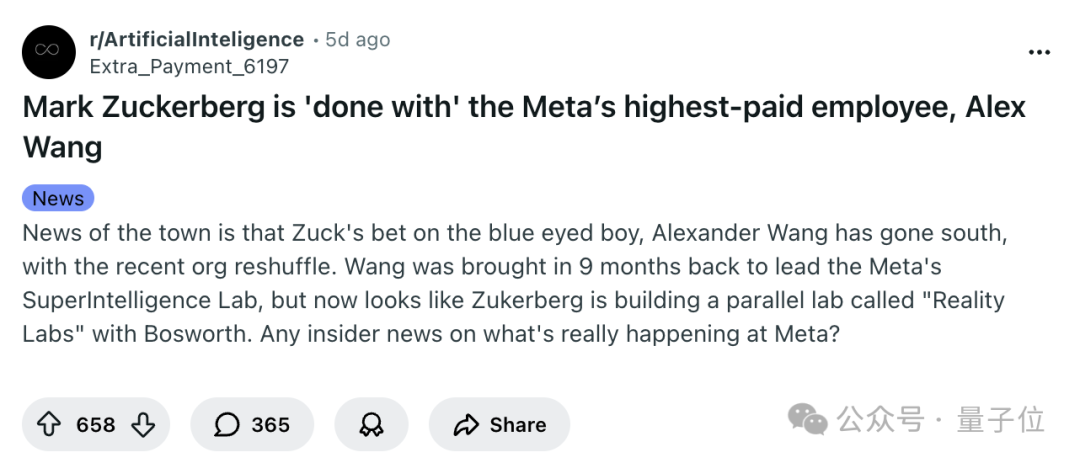Click the share arrow icon
Image resolution: width=1080 pixels, height=463 pixels.
tap(466, 425)
